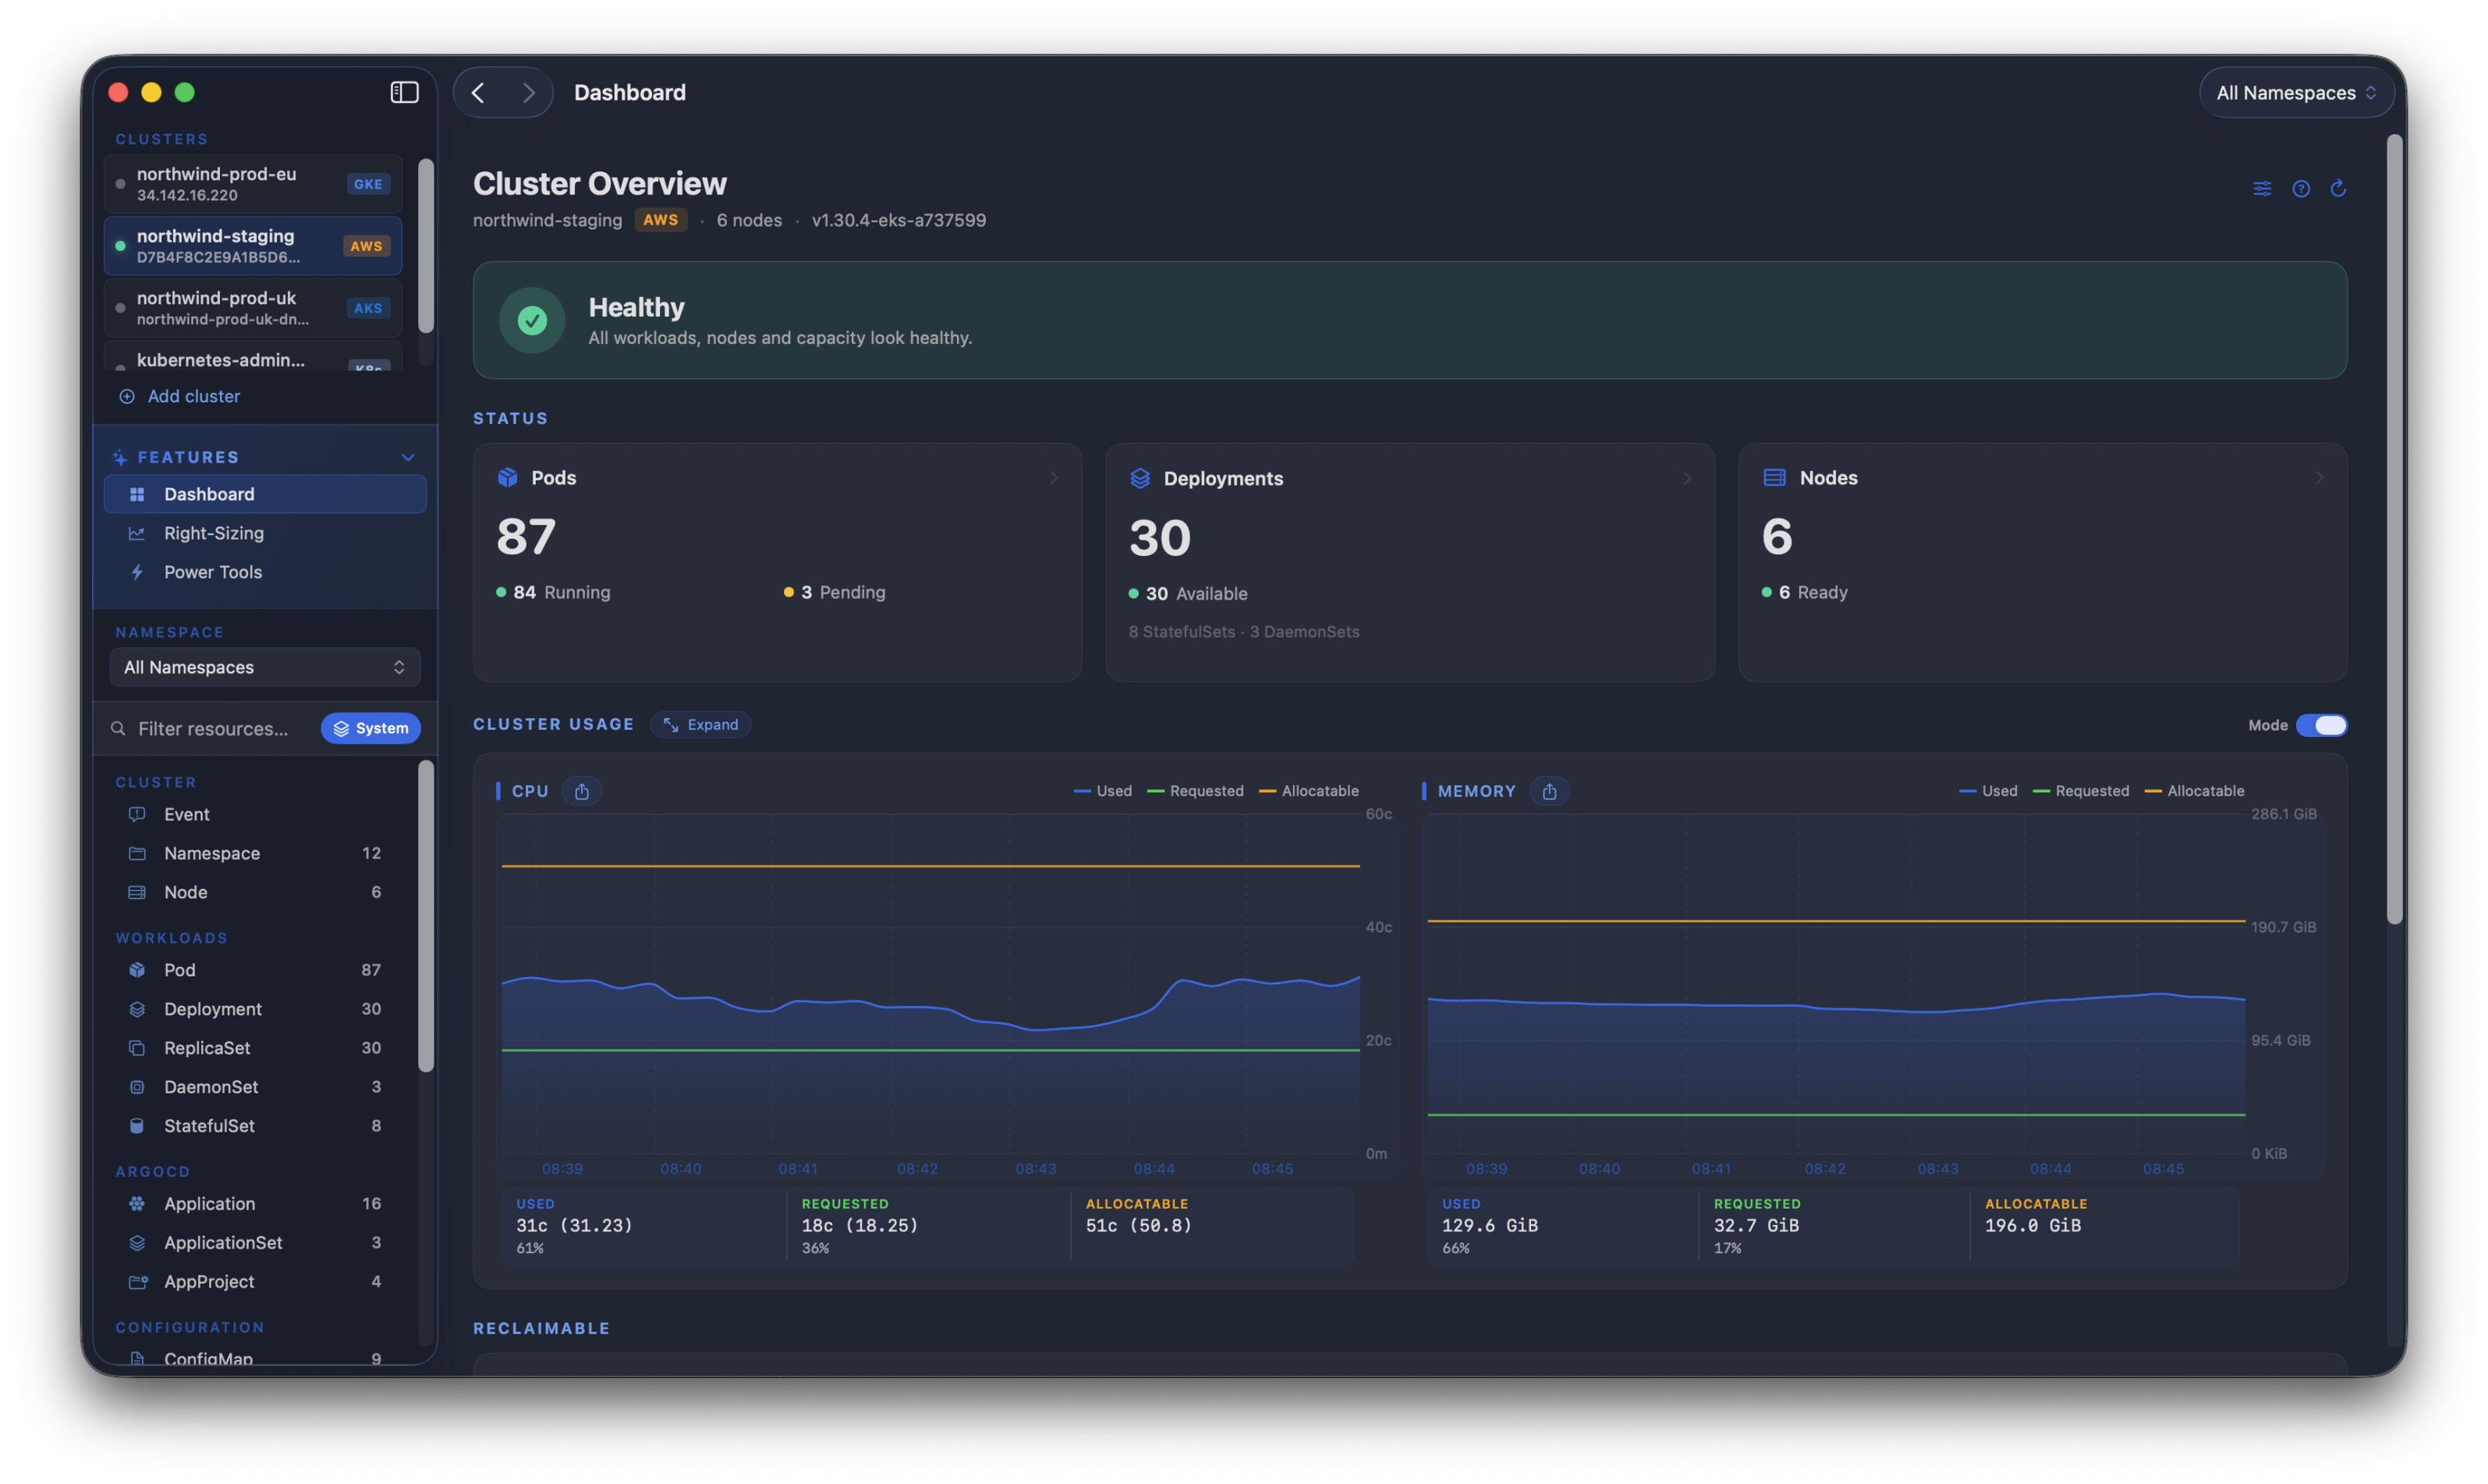Go back with the left chevron
Screen dimensions: 2488x1484
[x=478, y=93]
